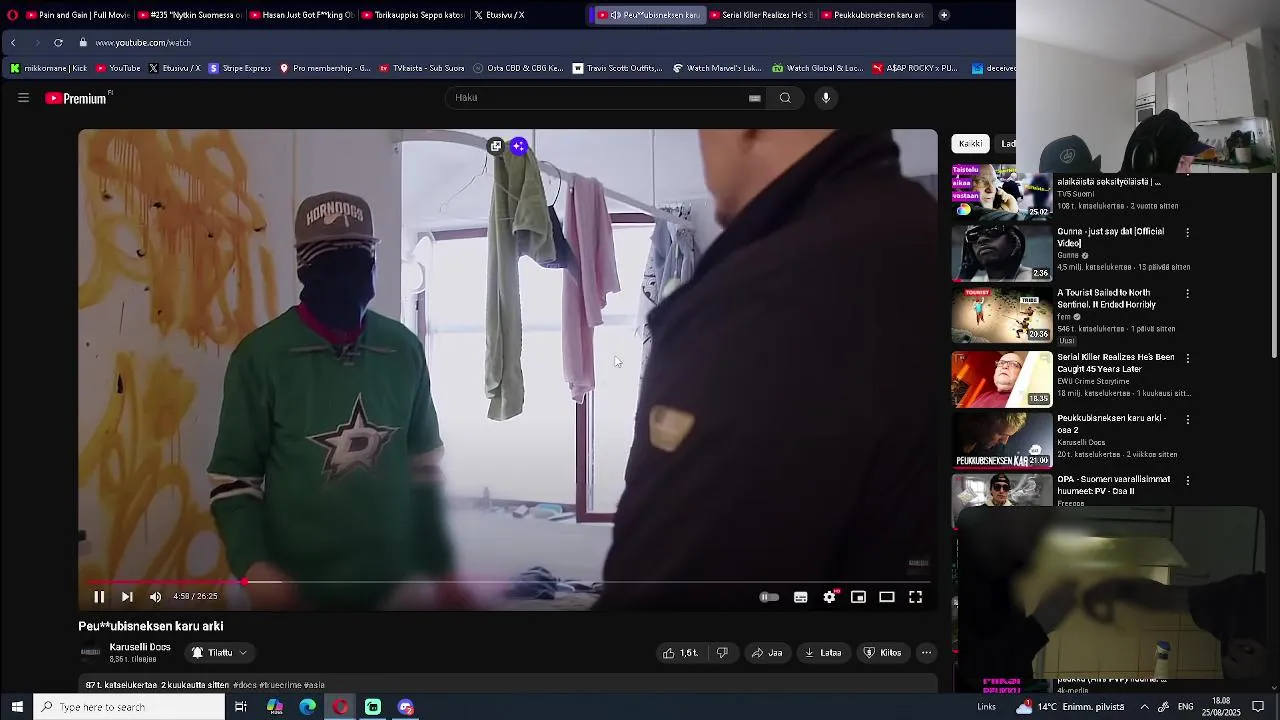
Task: Switch to miniplayer mode icon
Action: [x=858, y=597]
